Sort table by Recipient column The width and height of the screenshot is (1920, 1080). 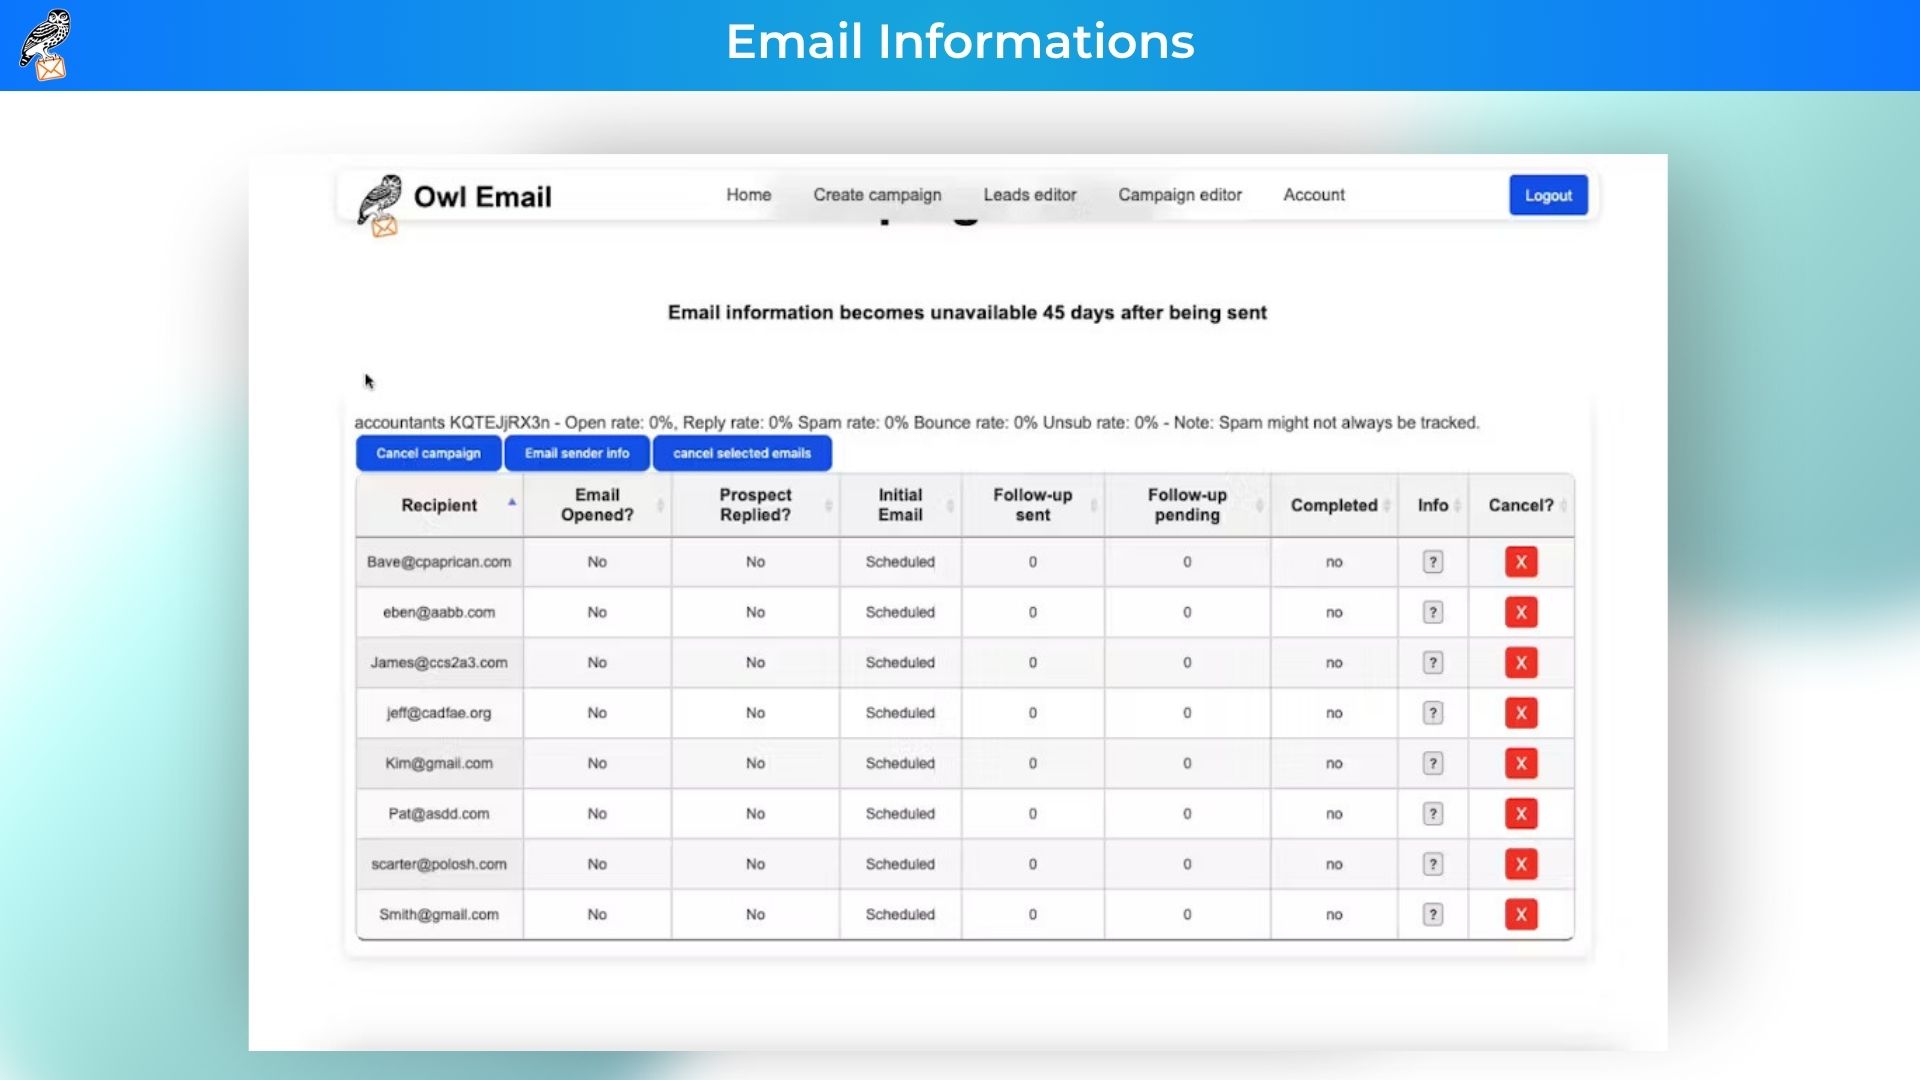[439, 505]
